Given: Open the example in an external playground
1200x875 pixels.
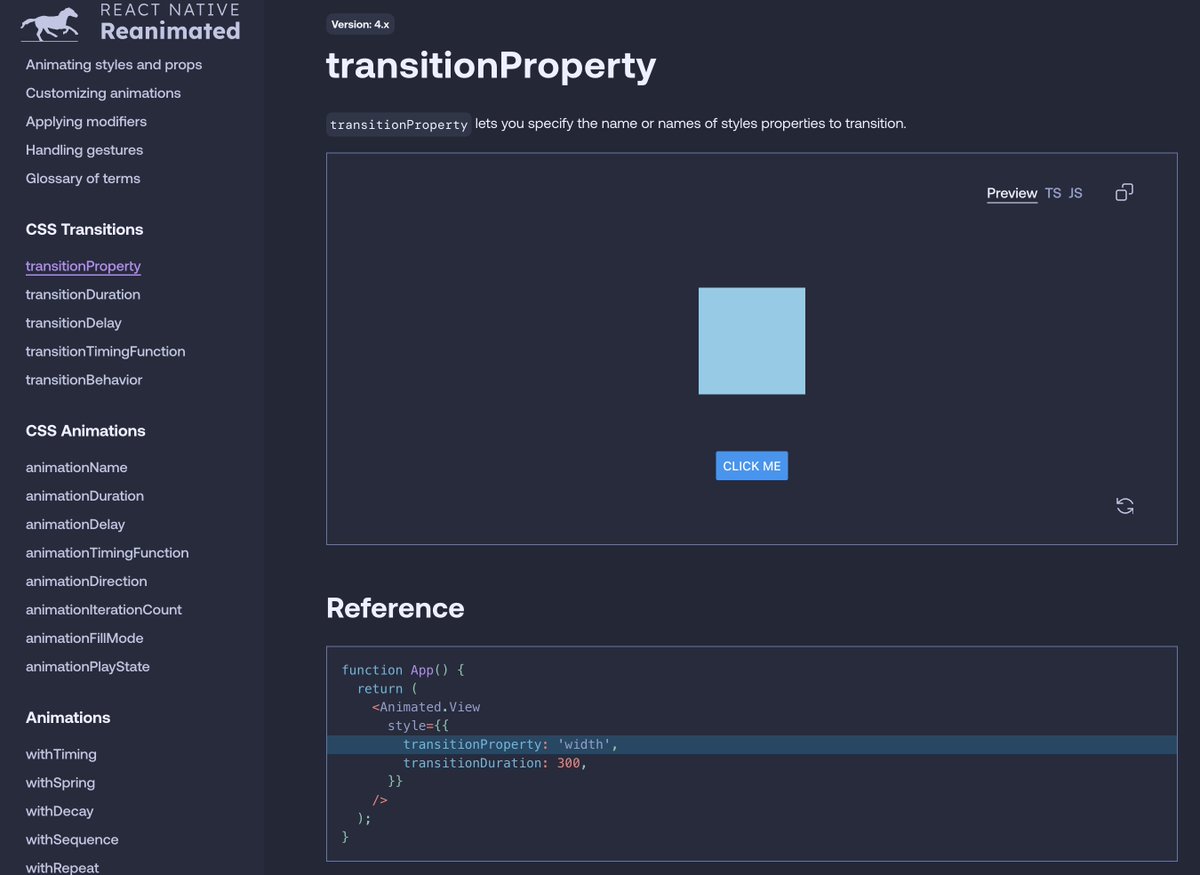Looking at the screenshot, I should click(x=1123, y=191).
